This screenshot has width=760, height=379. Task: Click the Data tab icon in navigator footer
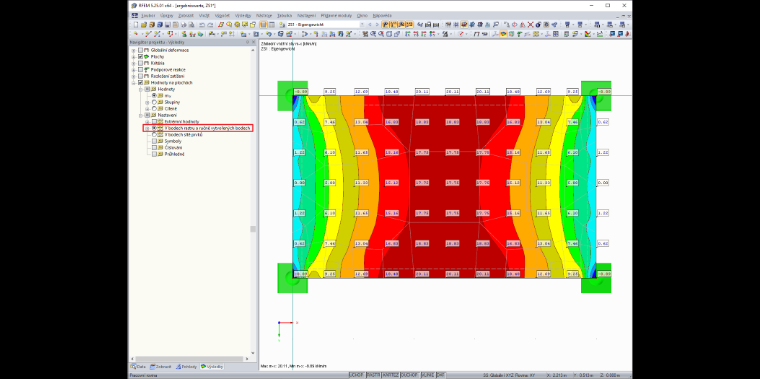(x=133, y=367)
